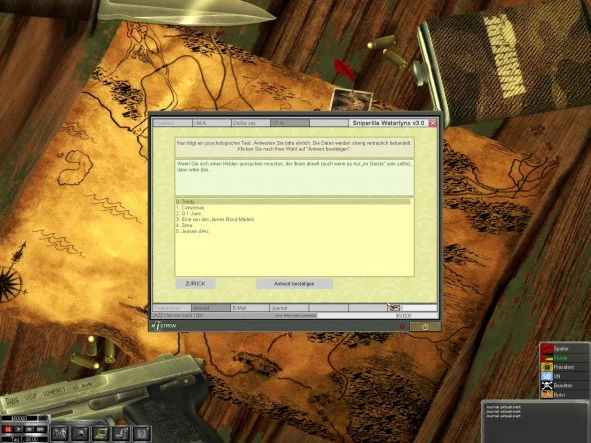The image size is (591, 443).
Task: Select the blue UN flag entry
Action: coord(563,376)
